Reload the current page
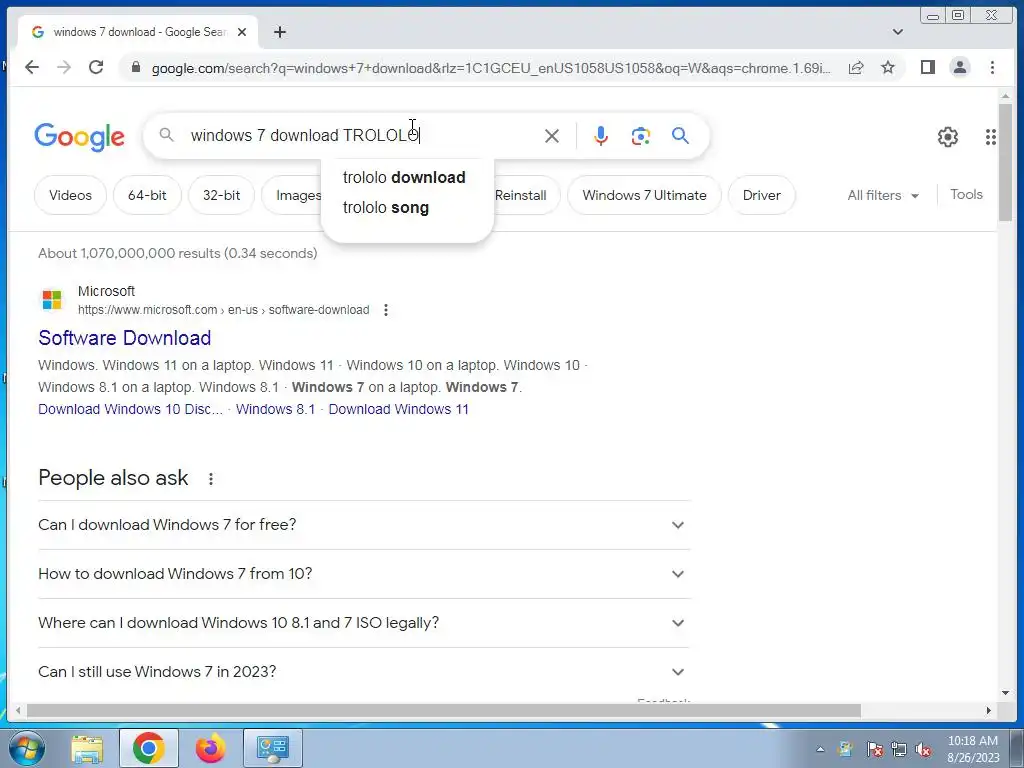1024x768 pixels. click(x=96, y=67)
